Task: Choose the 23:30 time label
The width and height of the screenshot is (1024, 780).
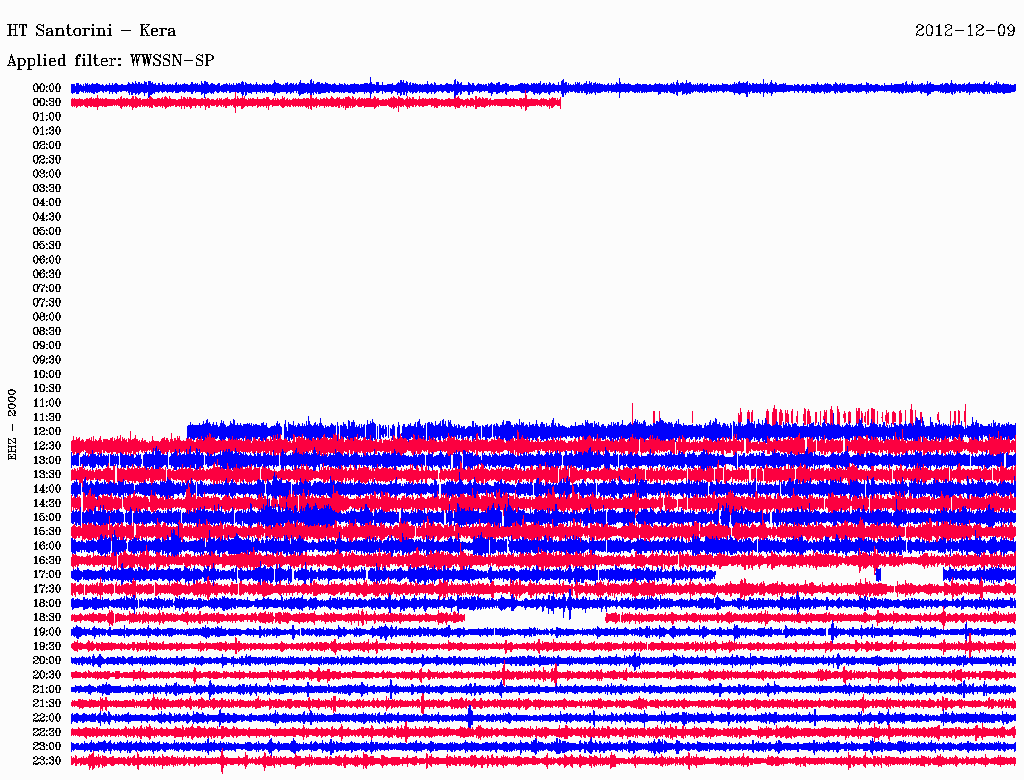Action: pos(47,760)
